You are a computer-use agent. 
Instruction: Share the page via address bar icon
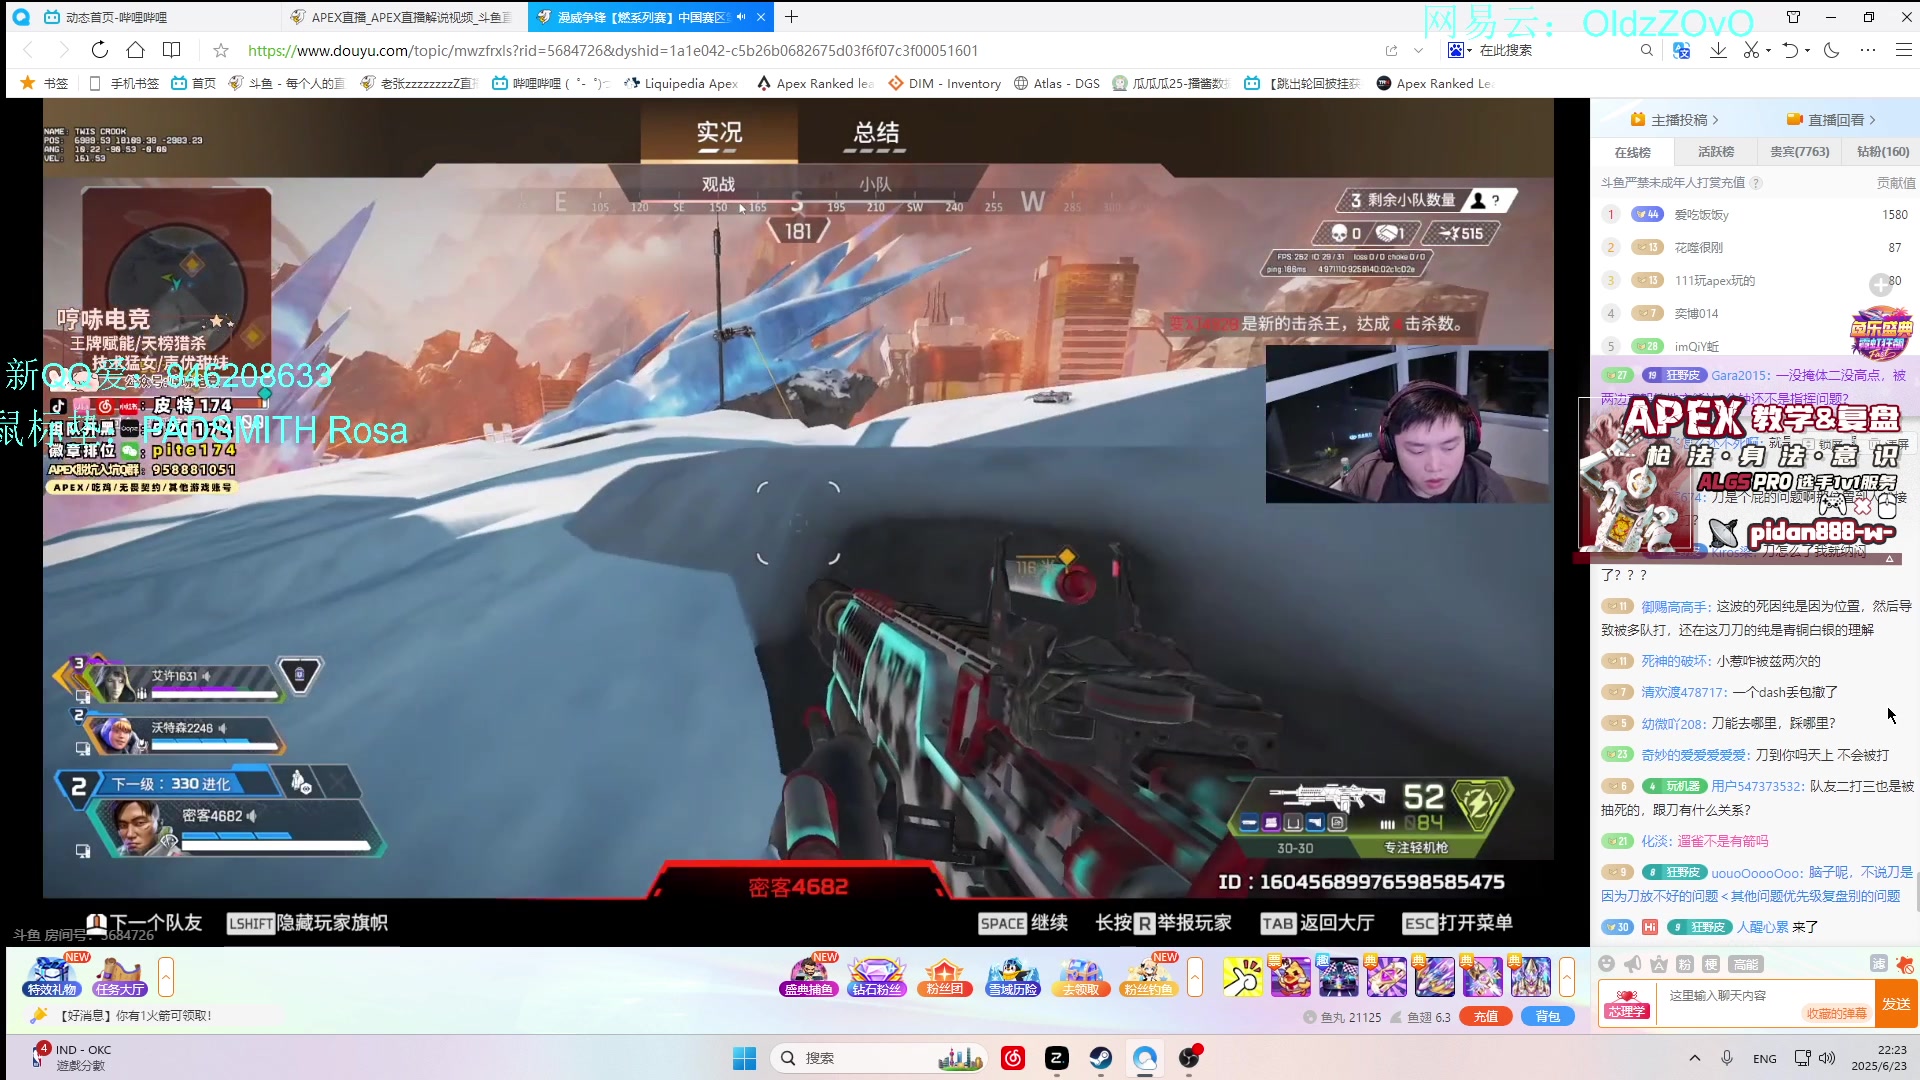point(1391,50)
